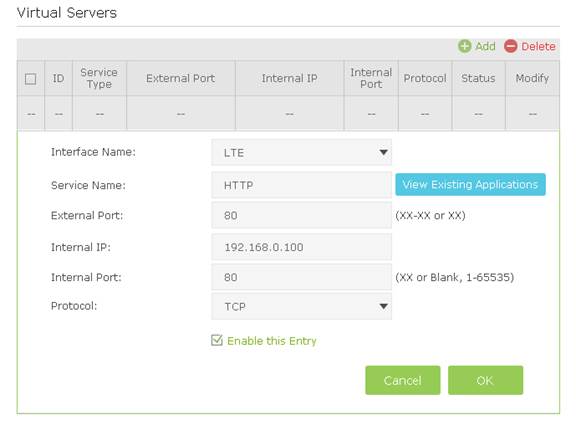Cancel the virtual server entry
The width and height of the screenshot is (576, 425).
tap(403, 380)
